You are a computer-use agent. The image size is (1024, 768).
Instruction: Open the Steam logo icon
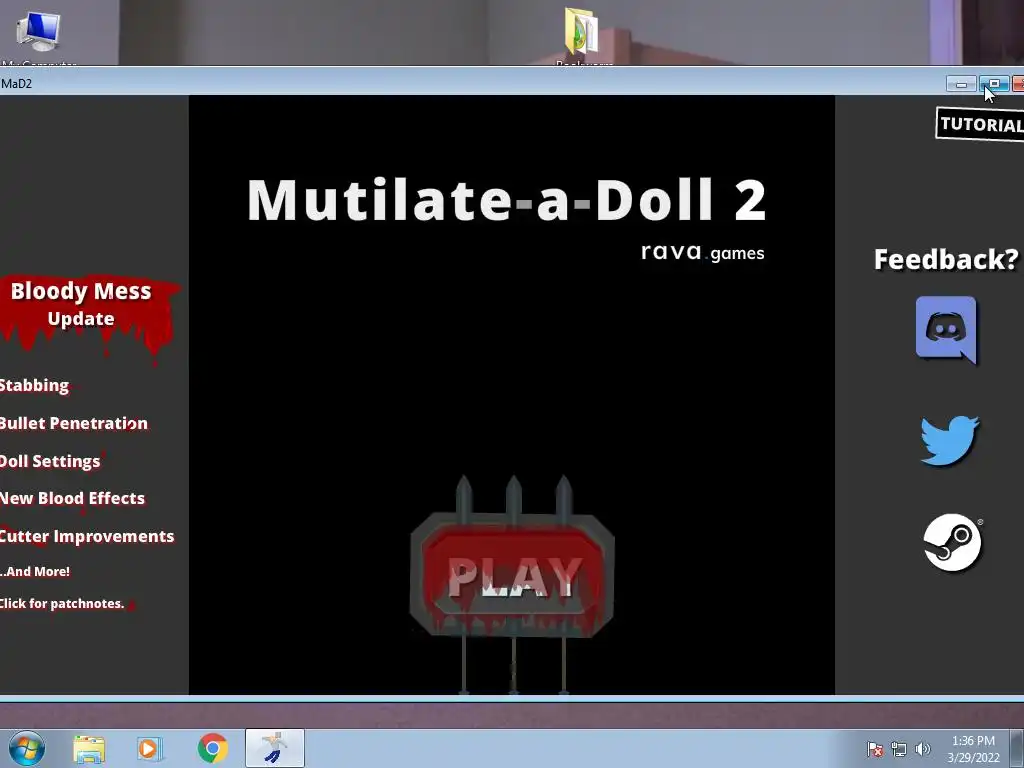point(952,542)
